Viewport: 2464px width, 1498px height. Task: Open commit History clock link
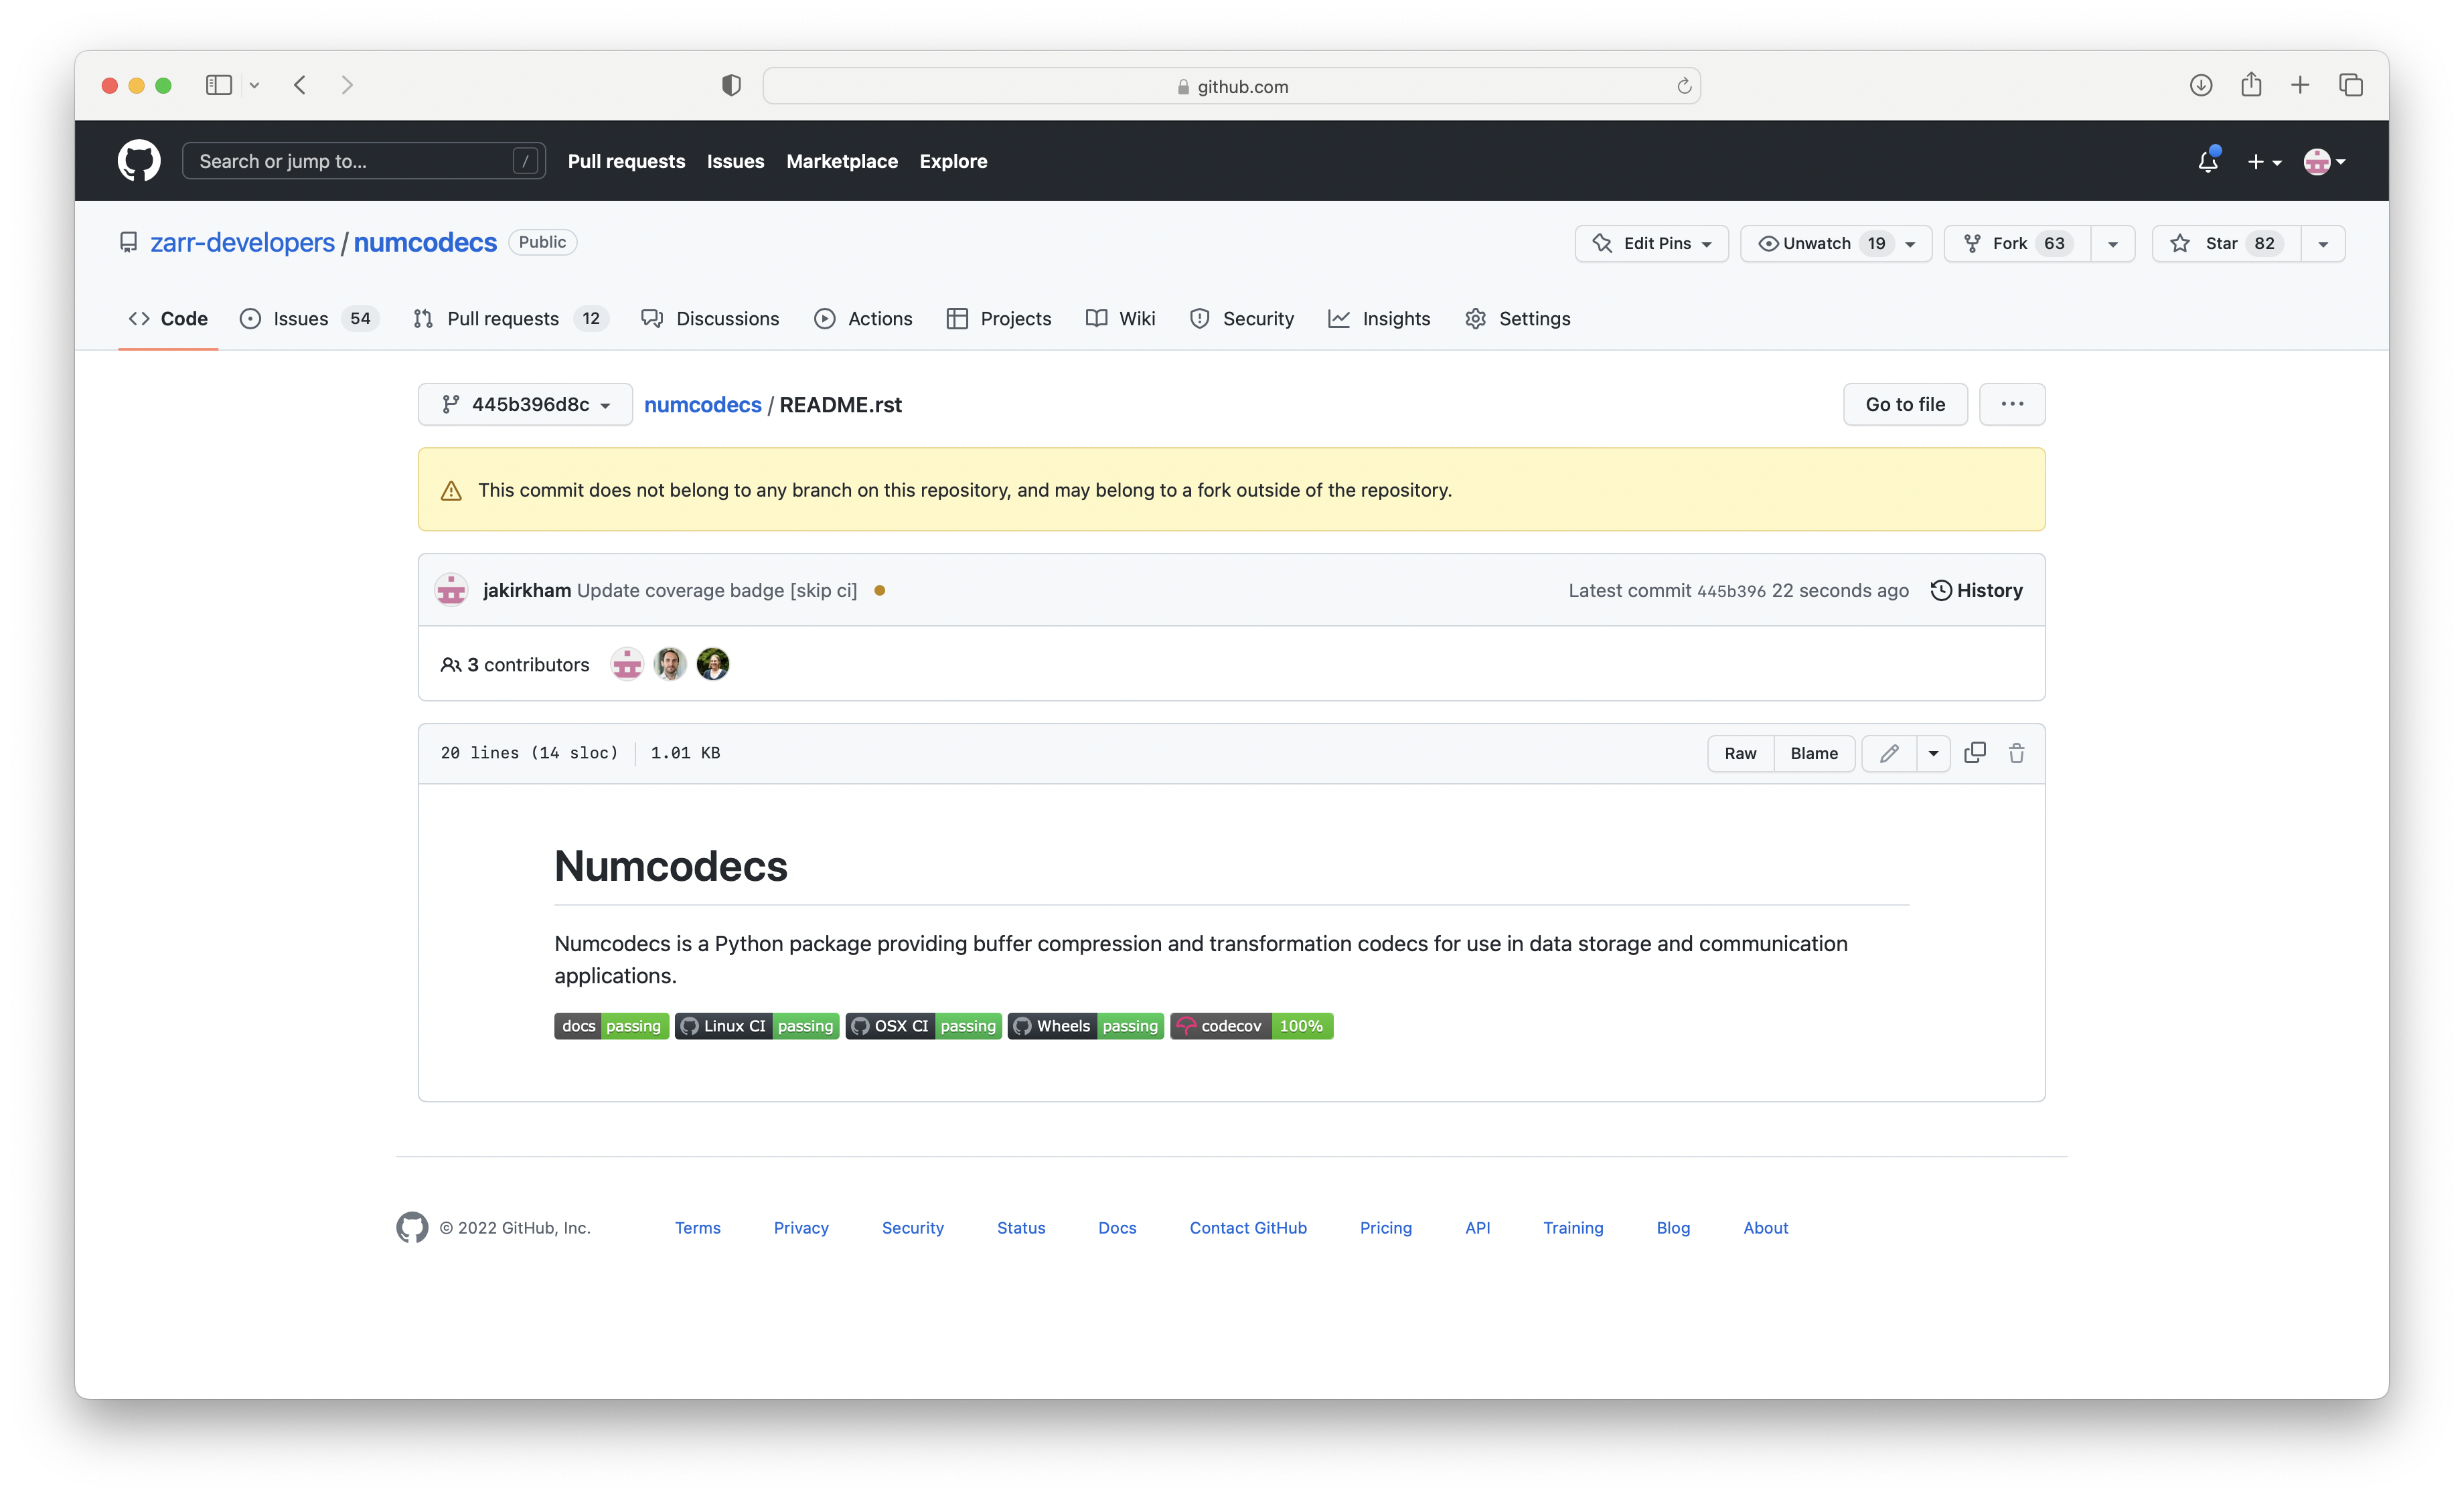(x=1976, y=590)
